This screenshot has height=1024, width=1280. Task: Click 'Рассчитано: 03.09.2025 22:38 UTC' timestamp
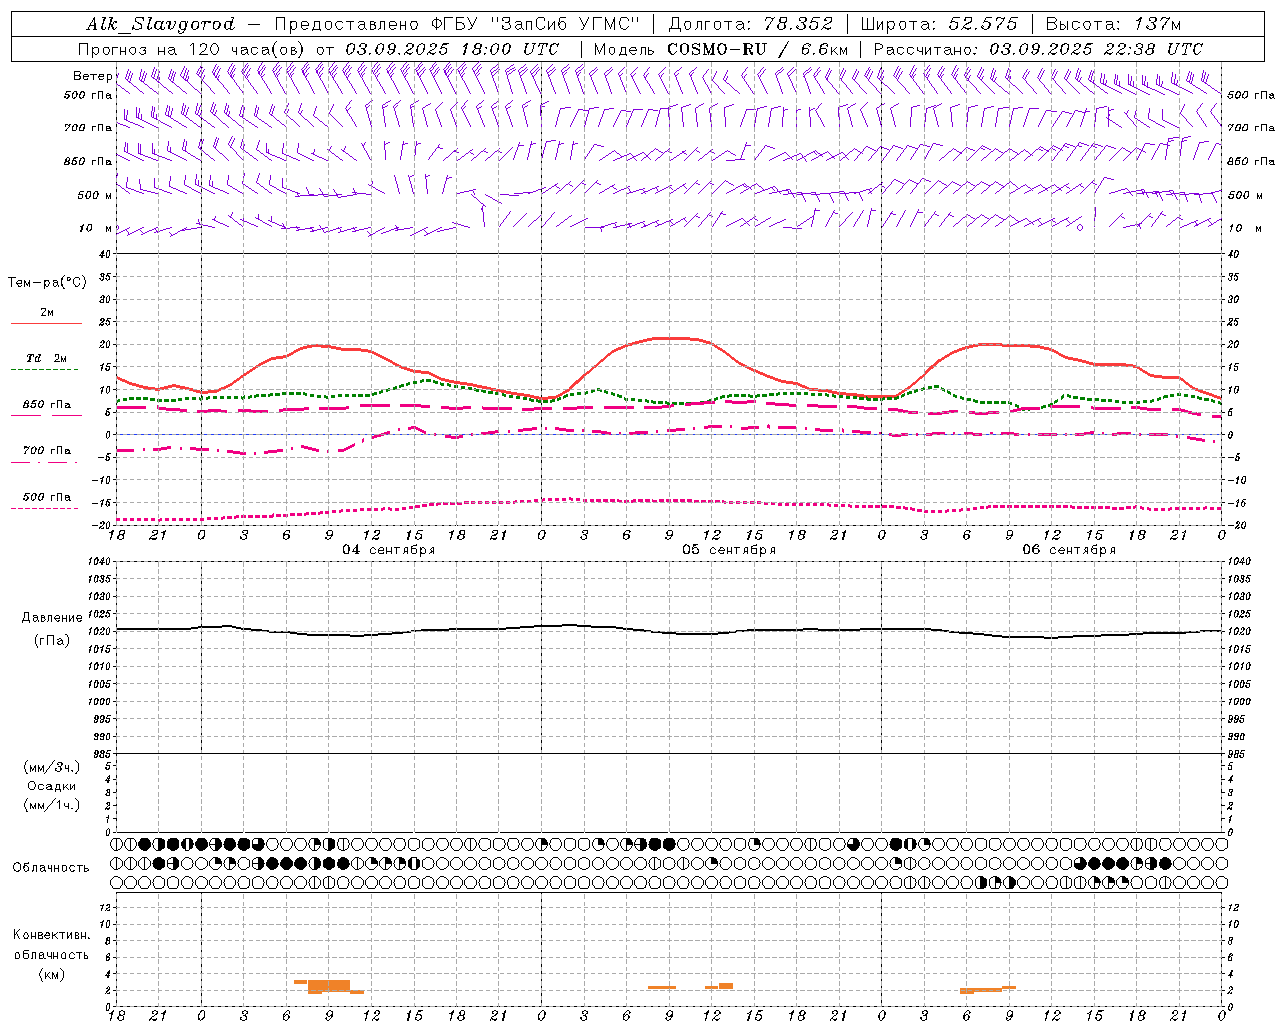pos(1038,49)
